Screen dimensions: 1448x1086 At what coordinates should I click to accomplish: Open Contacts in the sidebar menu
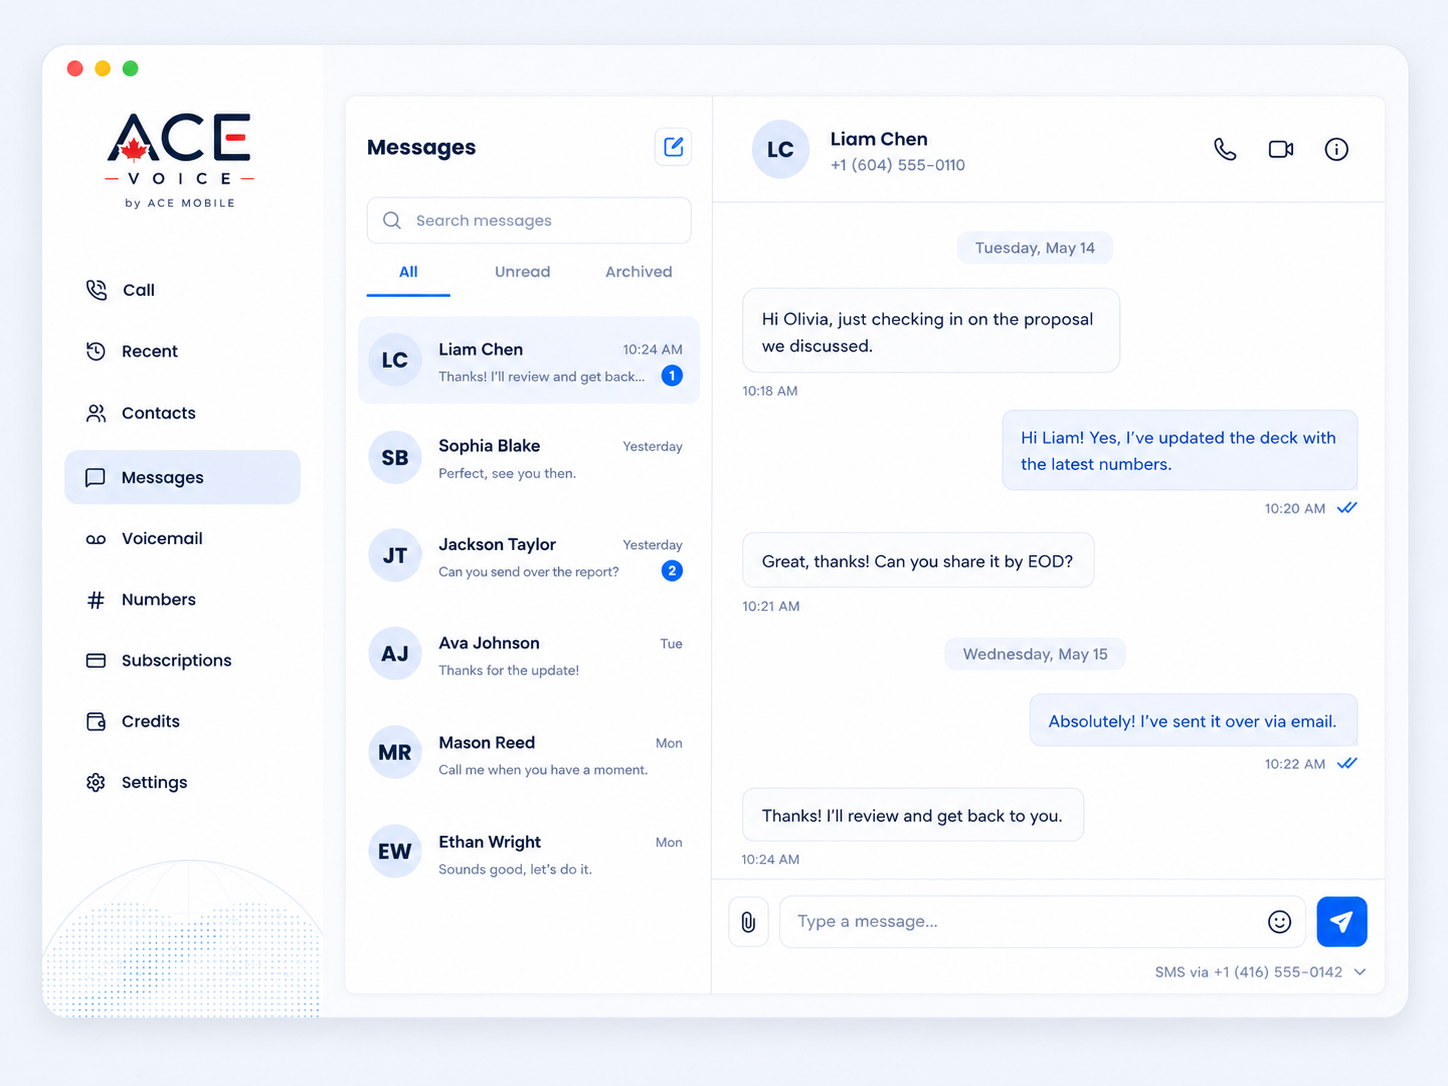click(182, 413)
